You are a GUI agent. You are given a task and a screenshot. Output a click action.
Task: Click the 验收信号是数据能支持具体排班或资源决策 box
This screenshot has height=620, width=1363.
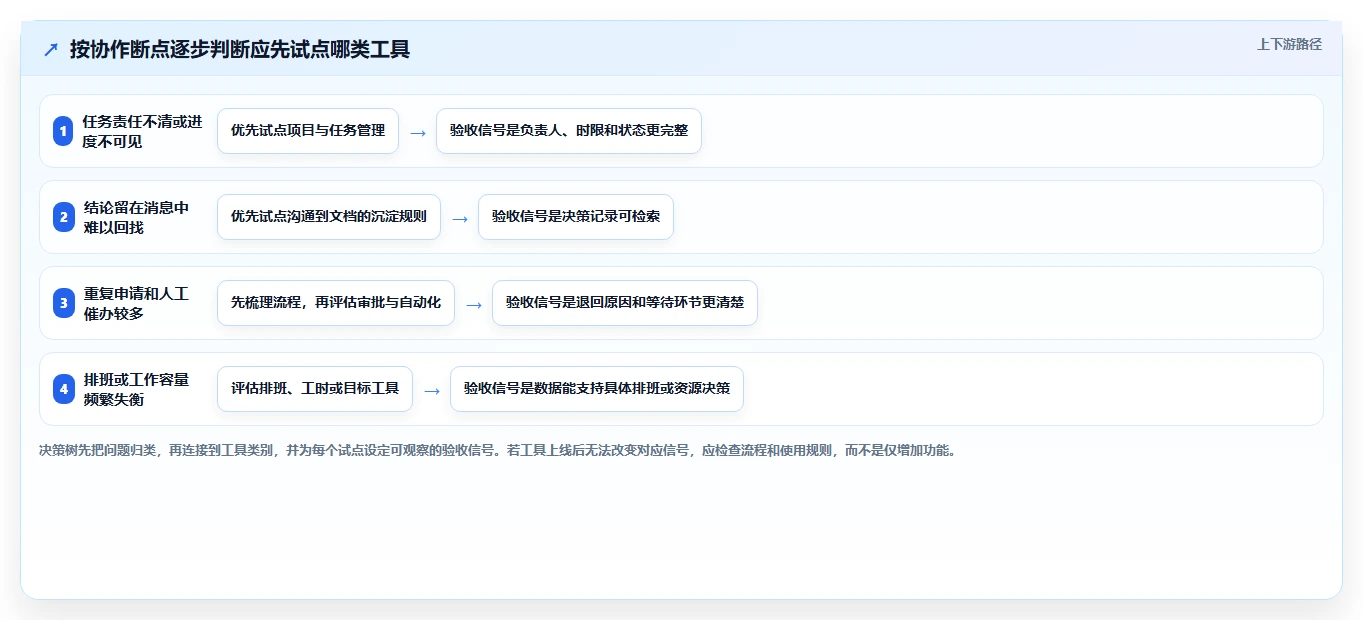[597, 389]
